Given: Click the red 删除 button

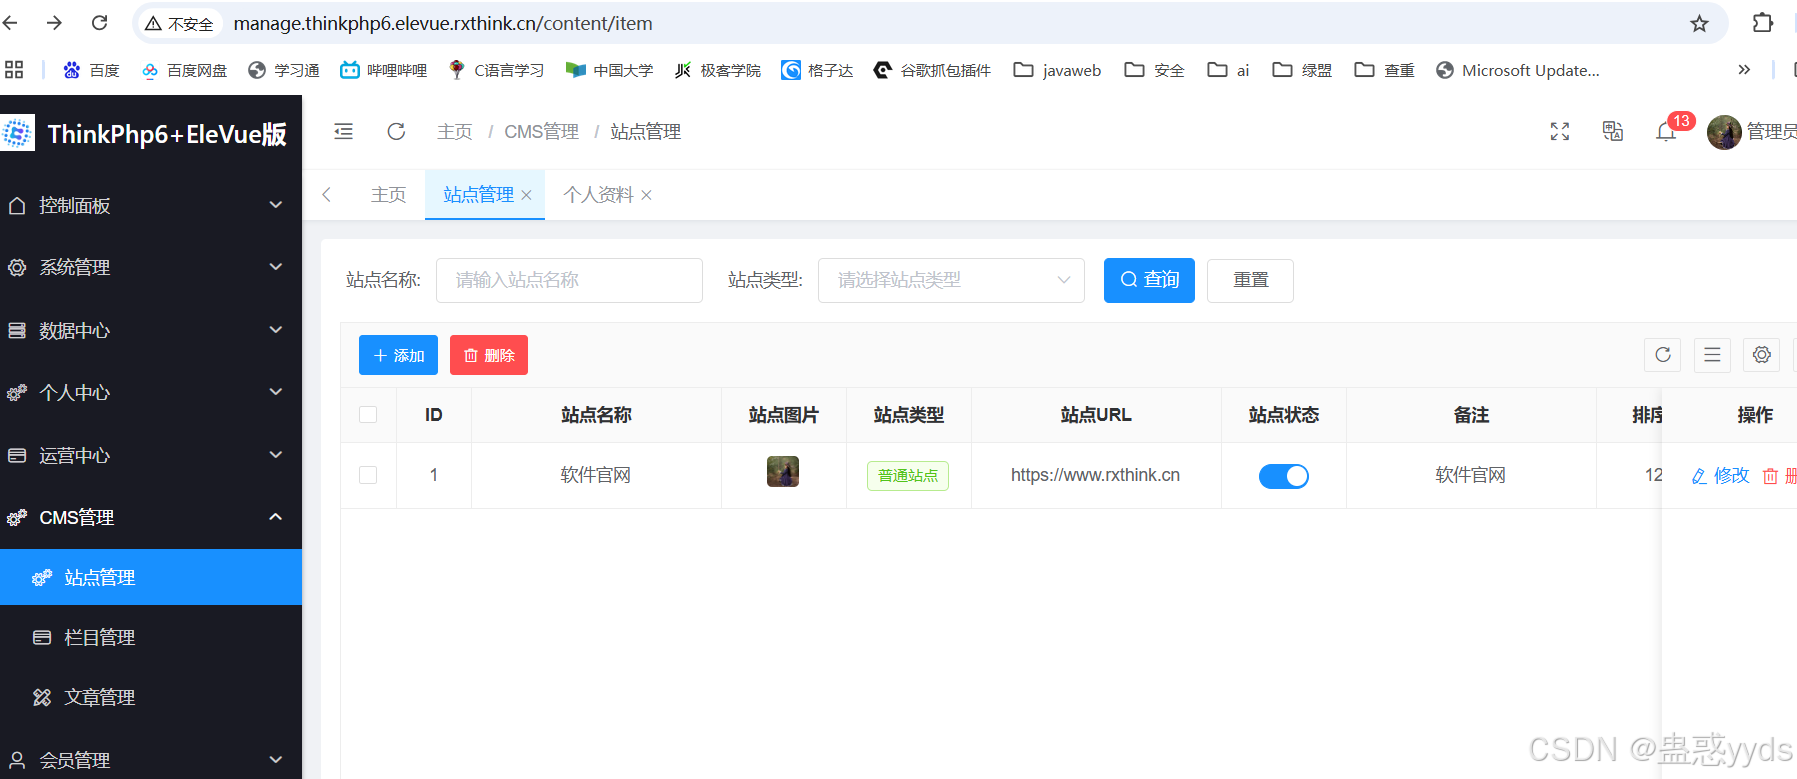Looking at the screenshot, I should click(x=489, y=355).
